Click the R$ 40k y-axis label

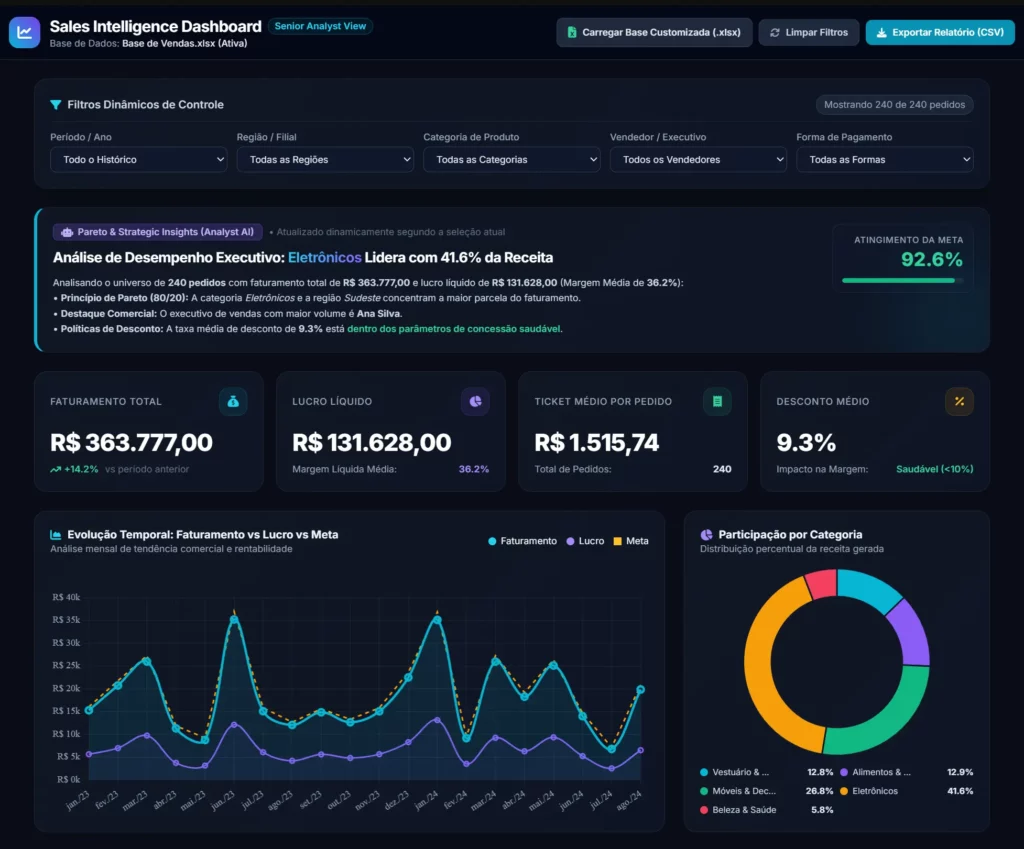tap(66, 597)
